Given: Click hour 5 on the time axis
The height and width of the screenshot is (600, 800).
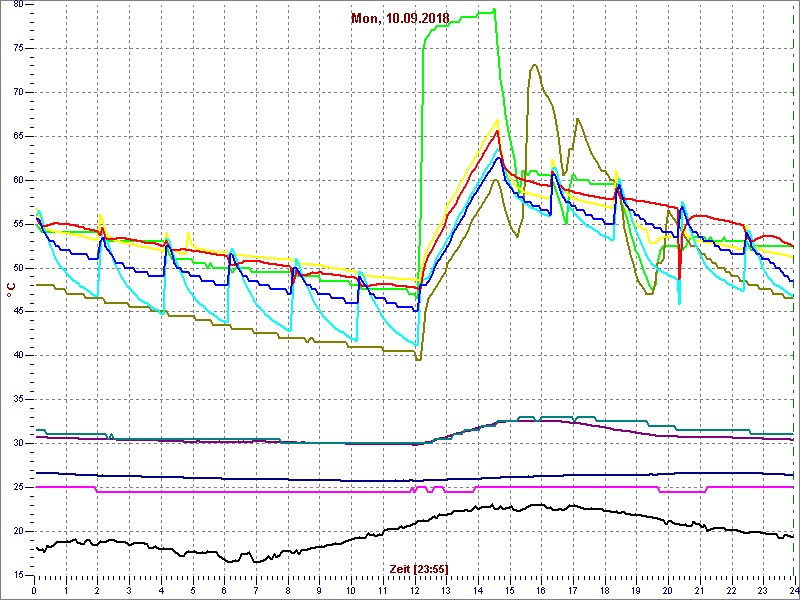Looking at the screenshot, I should [193, 590].
